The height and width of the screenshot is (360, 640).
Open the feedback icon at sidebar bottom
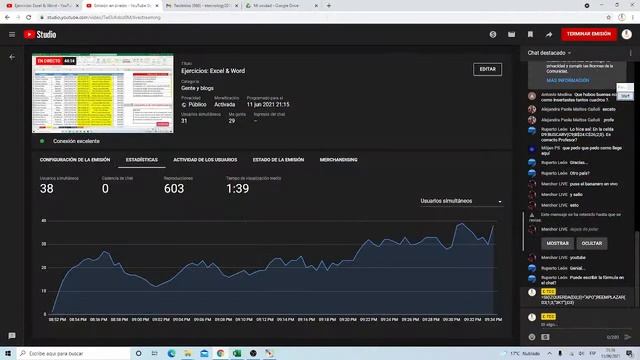(12, 336)
